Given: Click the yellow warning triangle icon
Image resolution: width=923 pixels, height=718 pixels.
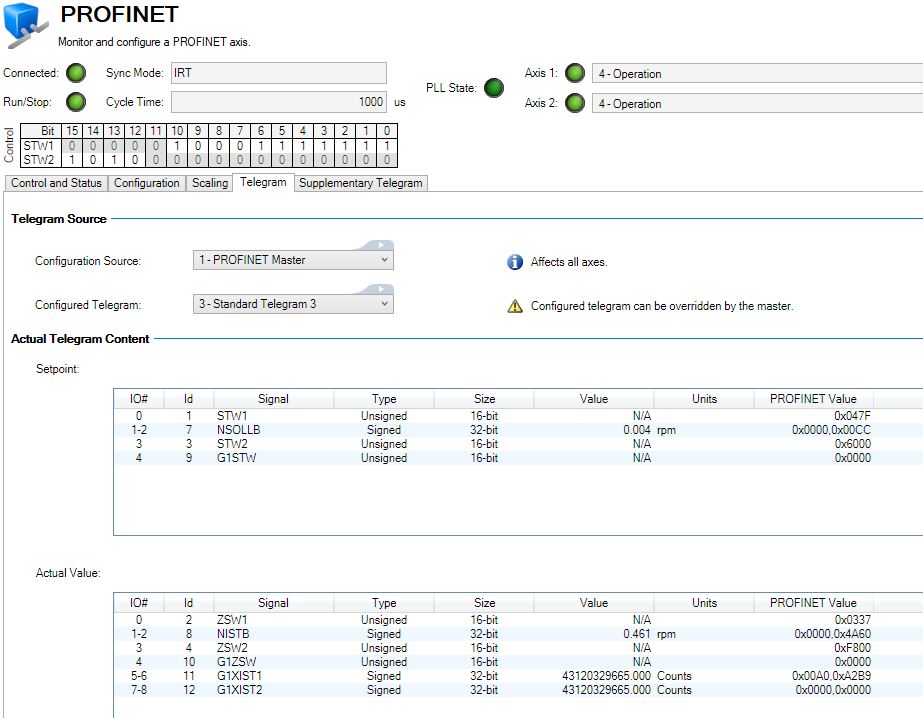Looking at the screenshot, I should pyautogui.click(x=515, y=306).
